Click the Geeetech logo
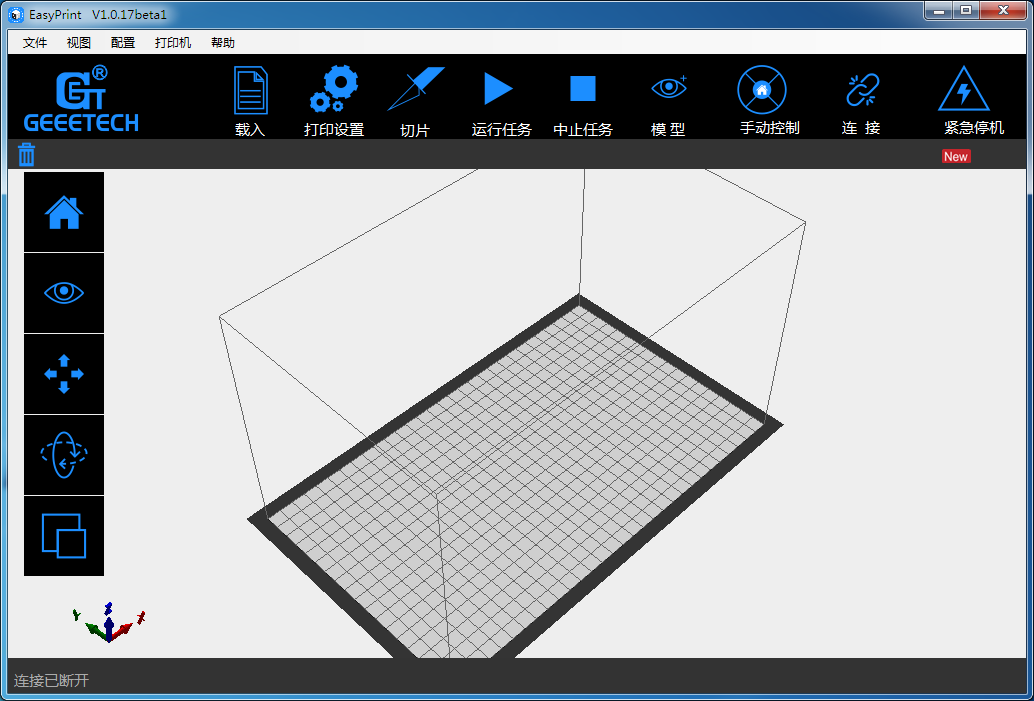This screenshot has width=1034, height=701. 81,99
